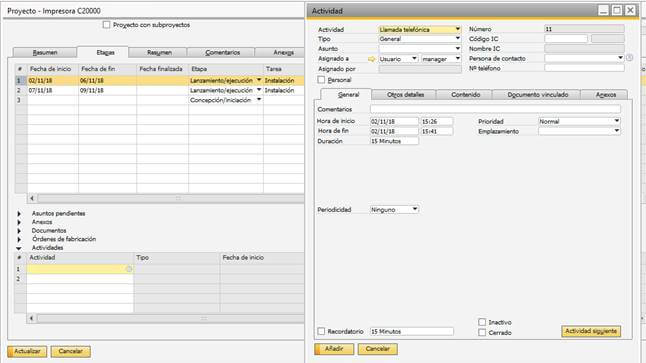
Task: Mark the activity as Cerrado
Action: tap(482, 332)
